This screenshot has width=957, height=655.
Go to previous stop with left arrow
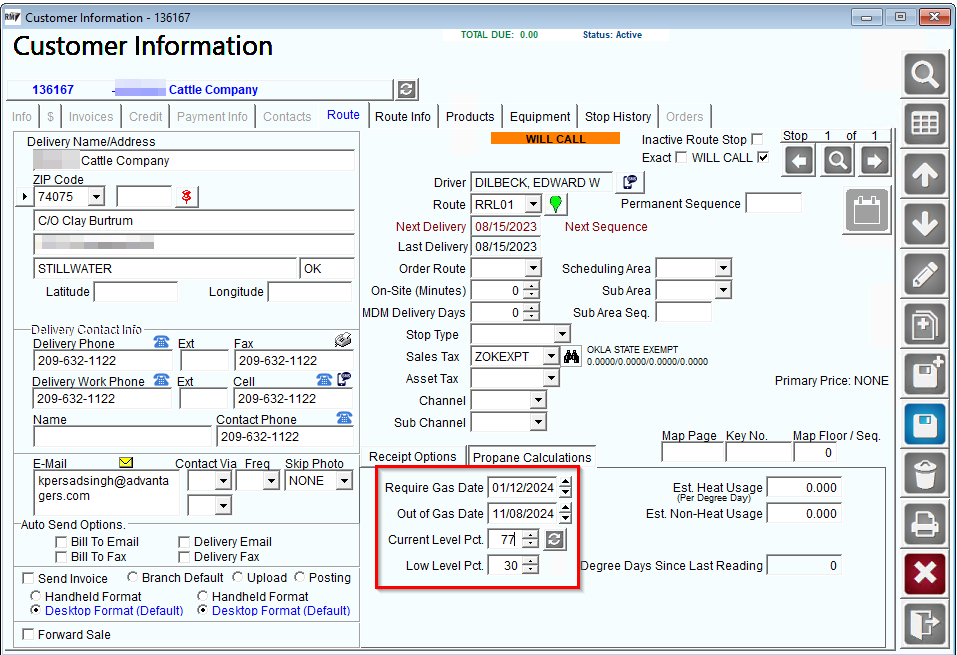click(x=799, y=161)
